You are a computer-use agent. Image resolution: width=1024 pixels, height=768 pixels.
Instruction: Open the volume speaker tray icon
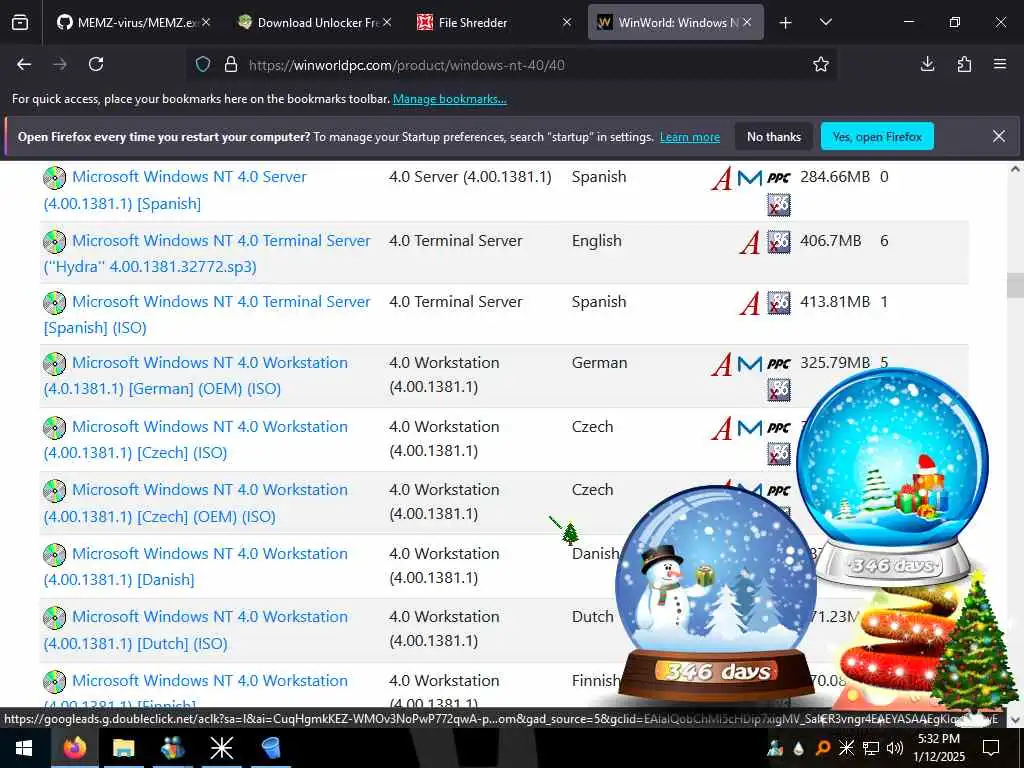pyautogui.click(x=895, y=748)
